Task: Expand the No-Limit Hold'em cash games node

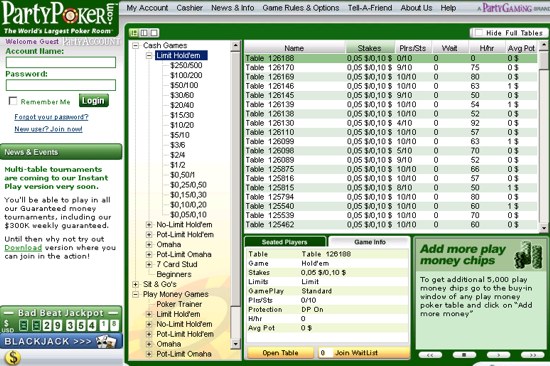Action: point(149,225)
